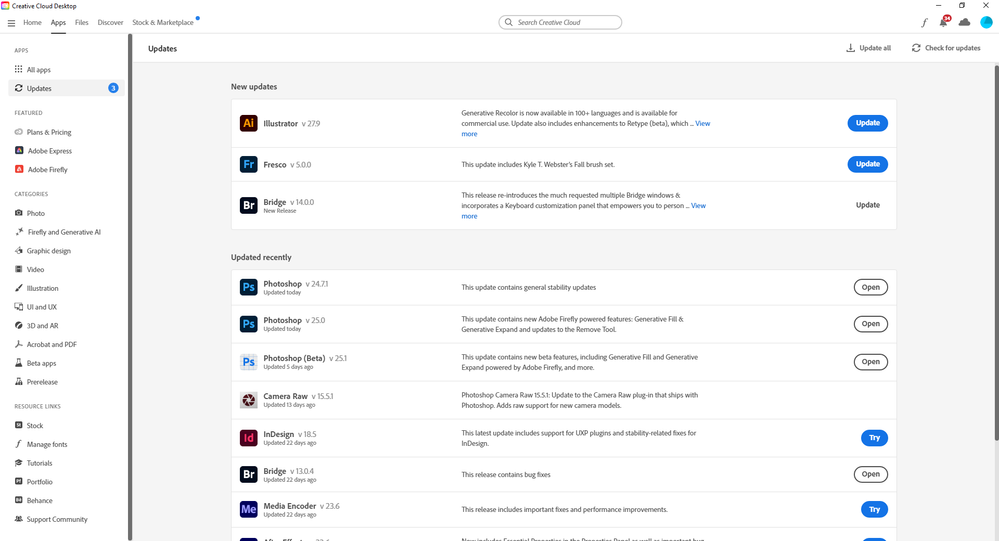999x541 pixels.
Task: Switch to the Home tab
Action: tap(32, 22)
